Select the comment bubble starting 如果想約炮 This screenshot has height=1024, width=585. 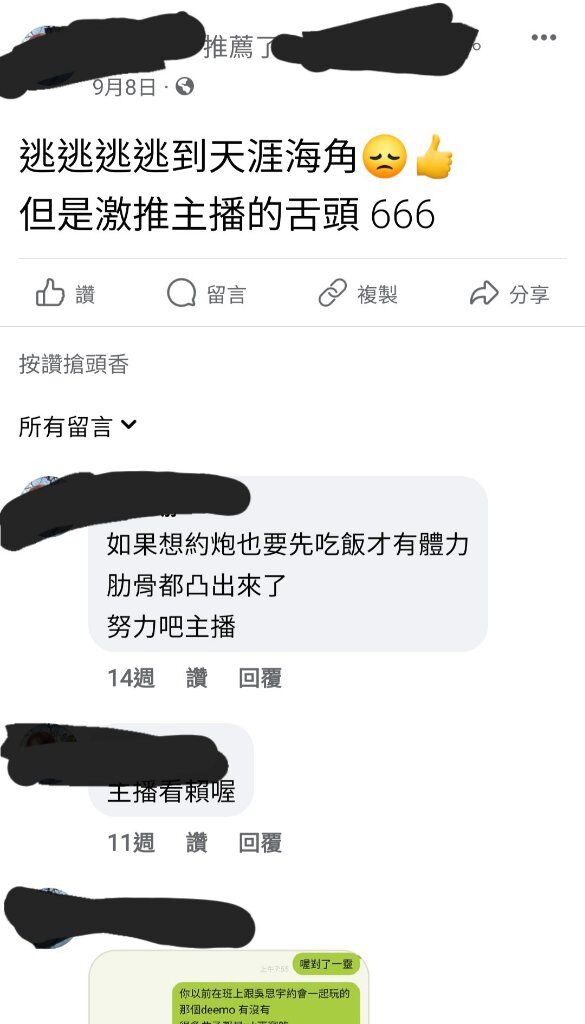click(288, 564)
